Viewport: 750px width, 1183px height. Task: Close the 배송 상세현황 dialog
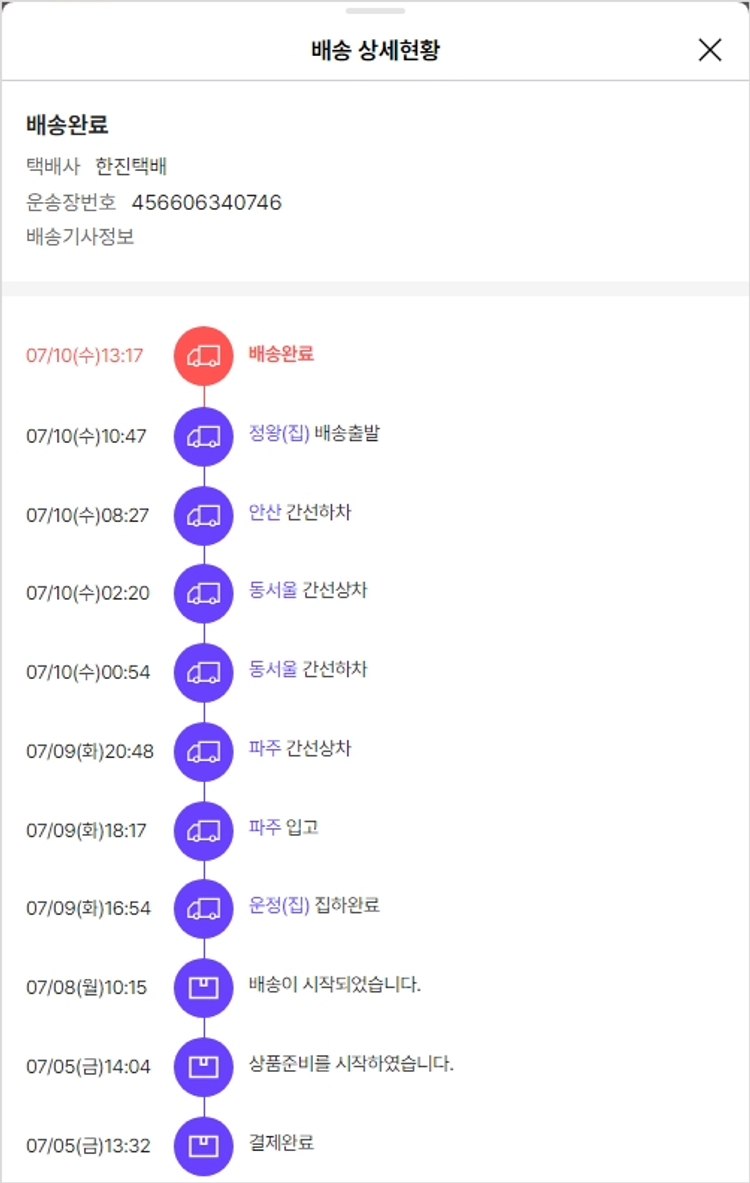[x=710, y=50]
